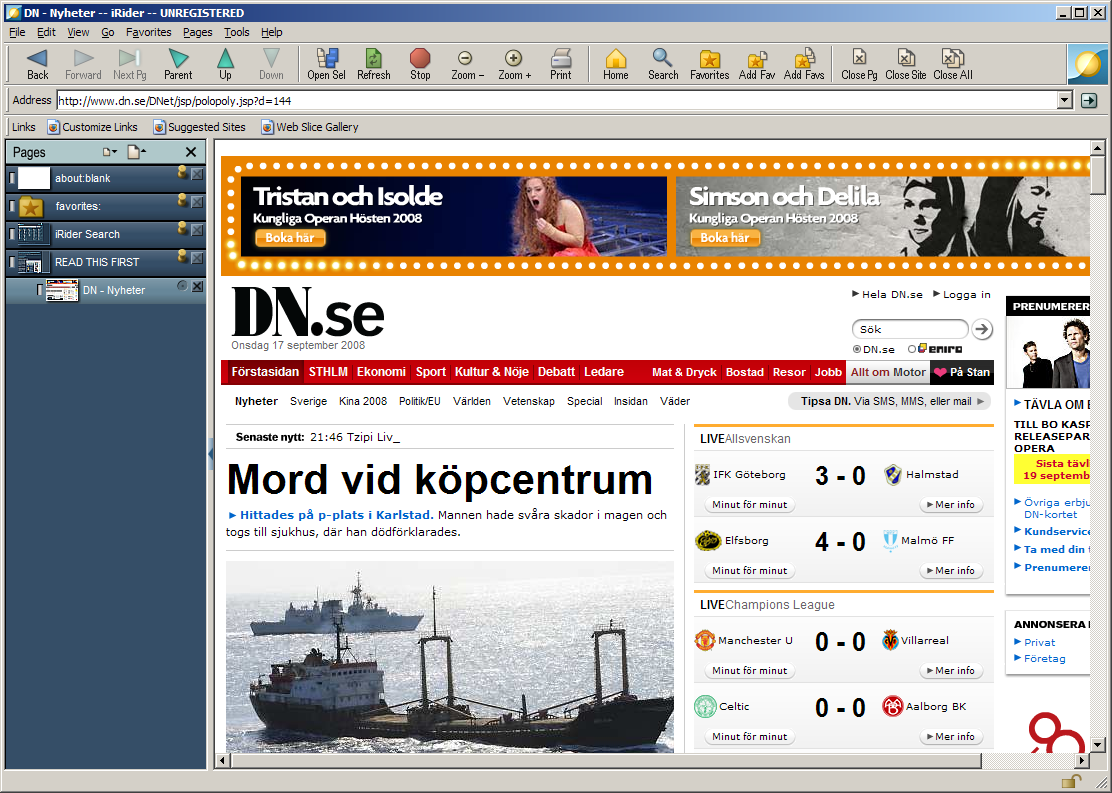This screenshot has width=1112, height=793.
Task: Click the horizontal scrollbar thumb
Action: [606, 760]
